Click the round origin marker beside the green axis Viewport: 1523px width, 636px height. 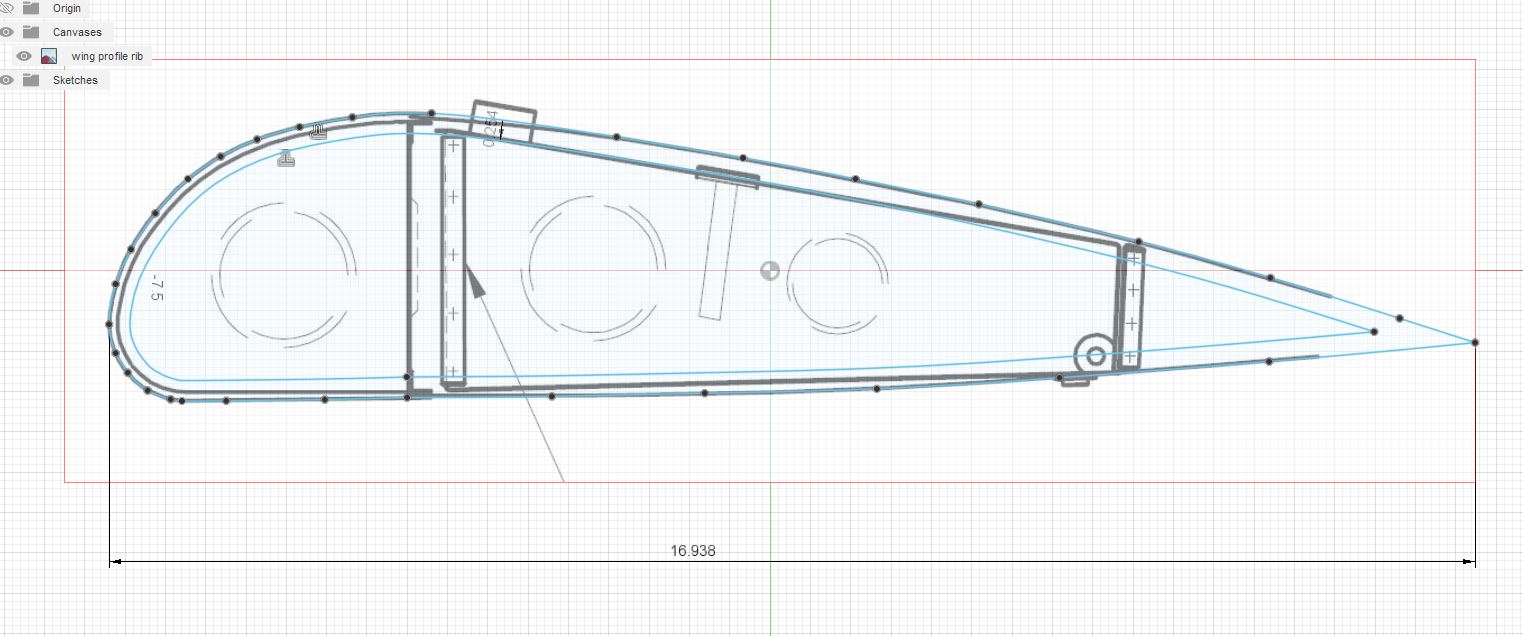[769, 270]
